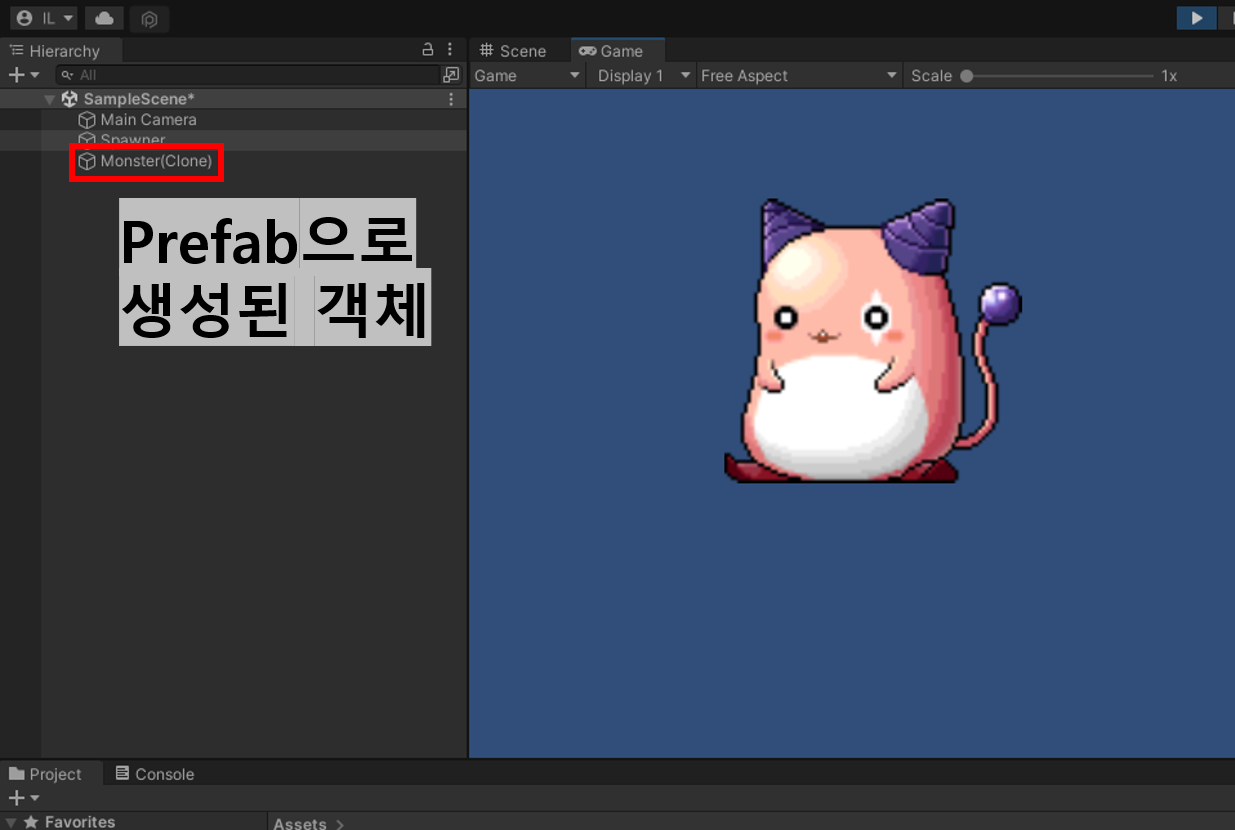Image resolution: width=1235 pixels, height=830 pixels.
Task: Open the account IL dropdown
Action: click(x=44, y=18)
